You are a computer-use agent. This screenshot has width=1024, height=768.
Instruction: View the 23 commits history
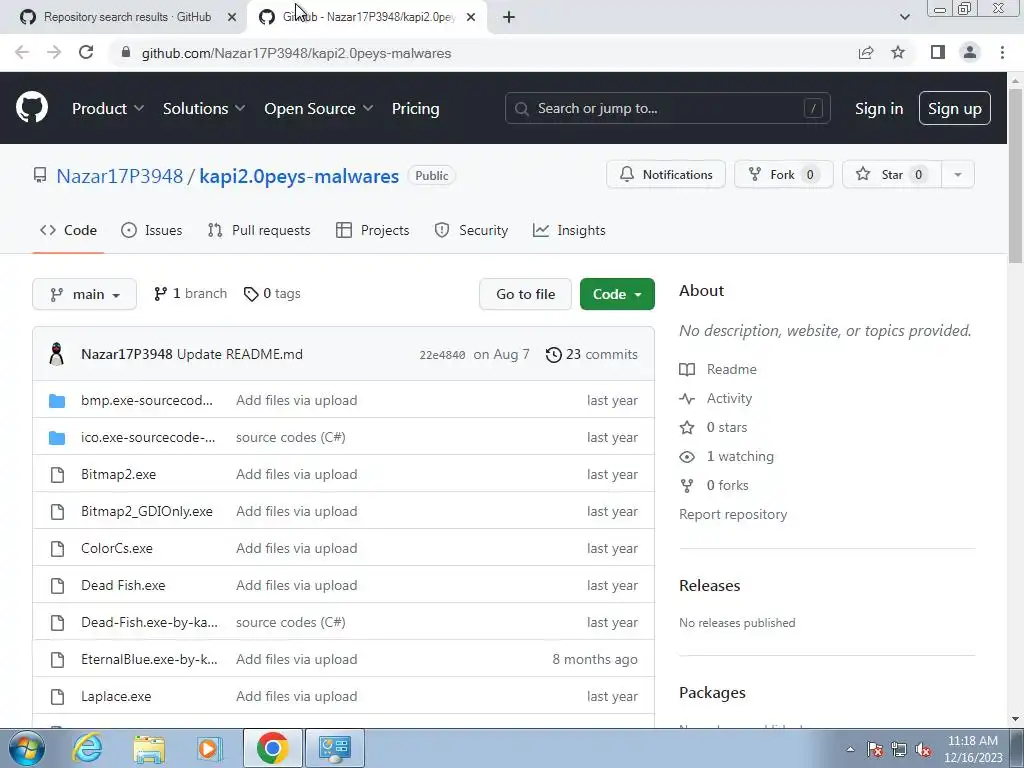click(592, 354)
